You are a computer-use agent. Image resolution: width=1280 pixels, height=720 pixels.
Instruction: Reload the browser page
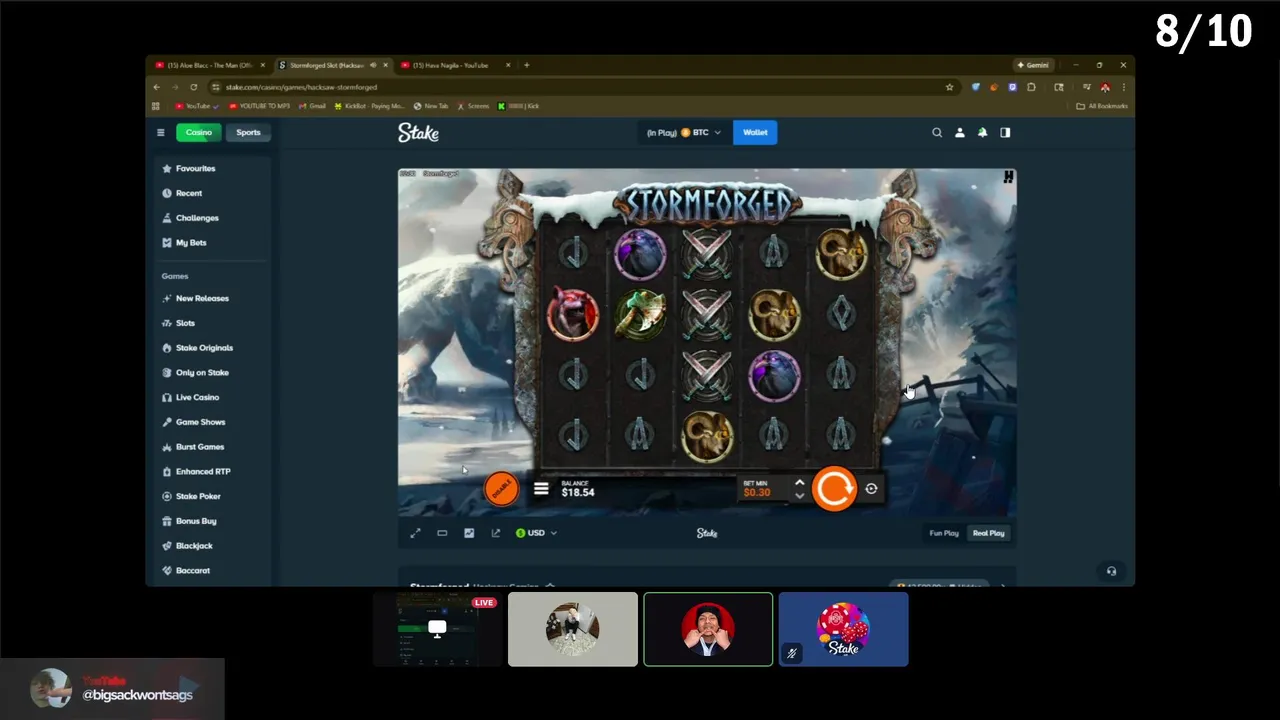tap(193, 87)
